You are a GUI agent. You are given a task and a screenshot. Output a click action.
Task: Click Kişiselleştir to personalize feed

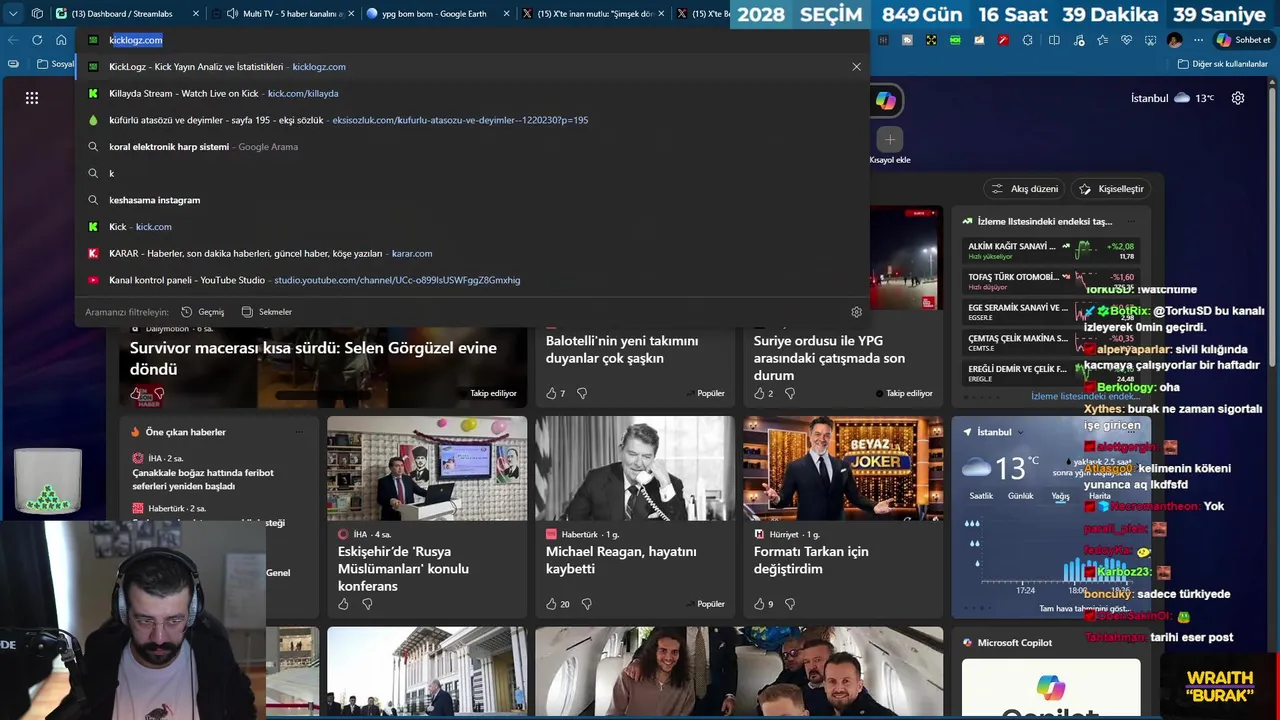(x=1112, y=189)
